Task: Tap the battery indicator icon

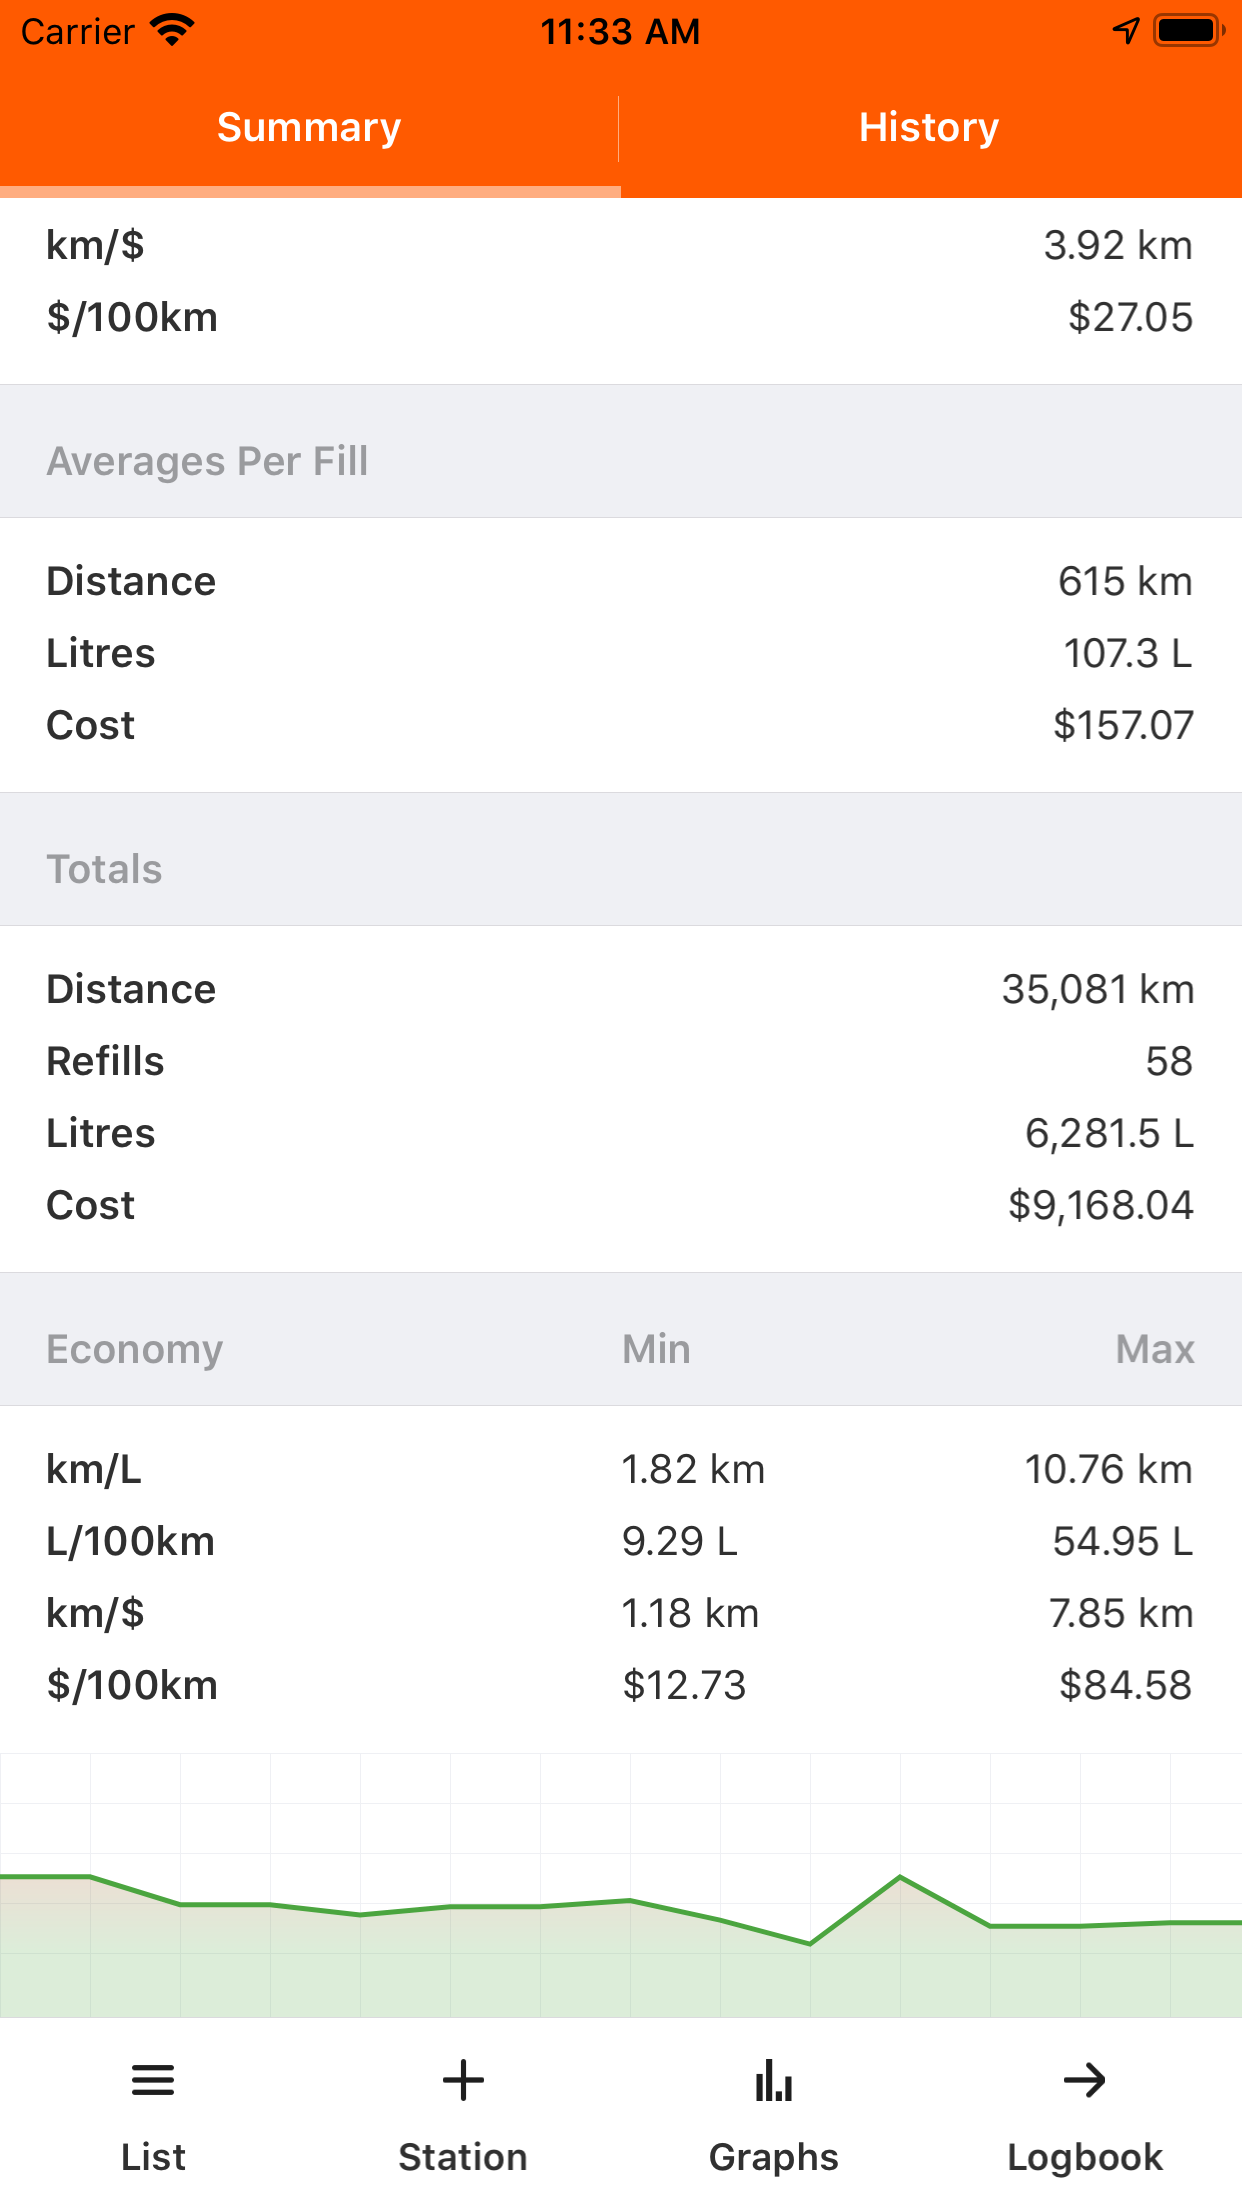Action: (x=1188, y=31)
